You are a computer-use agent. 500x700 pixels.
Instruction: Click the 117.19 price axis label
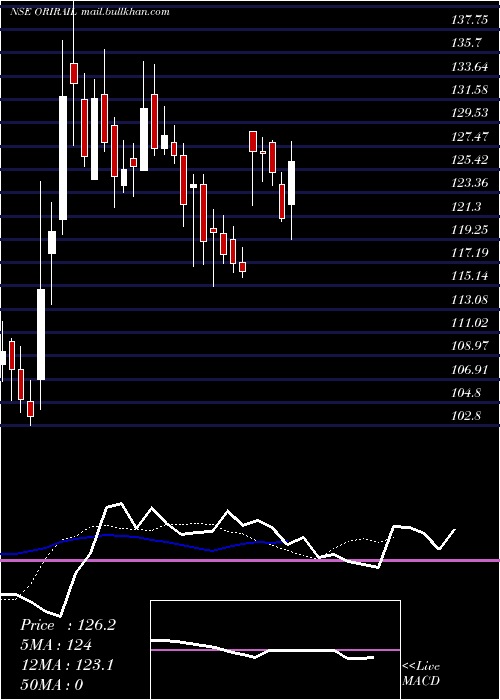coord(470,253)
